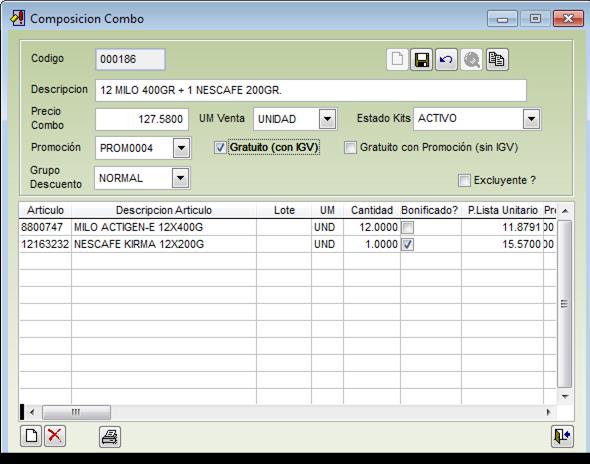Click the Descripcion Articulo column header
This screenshot has width=590, height=464.
(x=164, y=210)
